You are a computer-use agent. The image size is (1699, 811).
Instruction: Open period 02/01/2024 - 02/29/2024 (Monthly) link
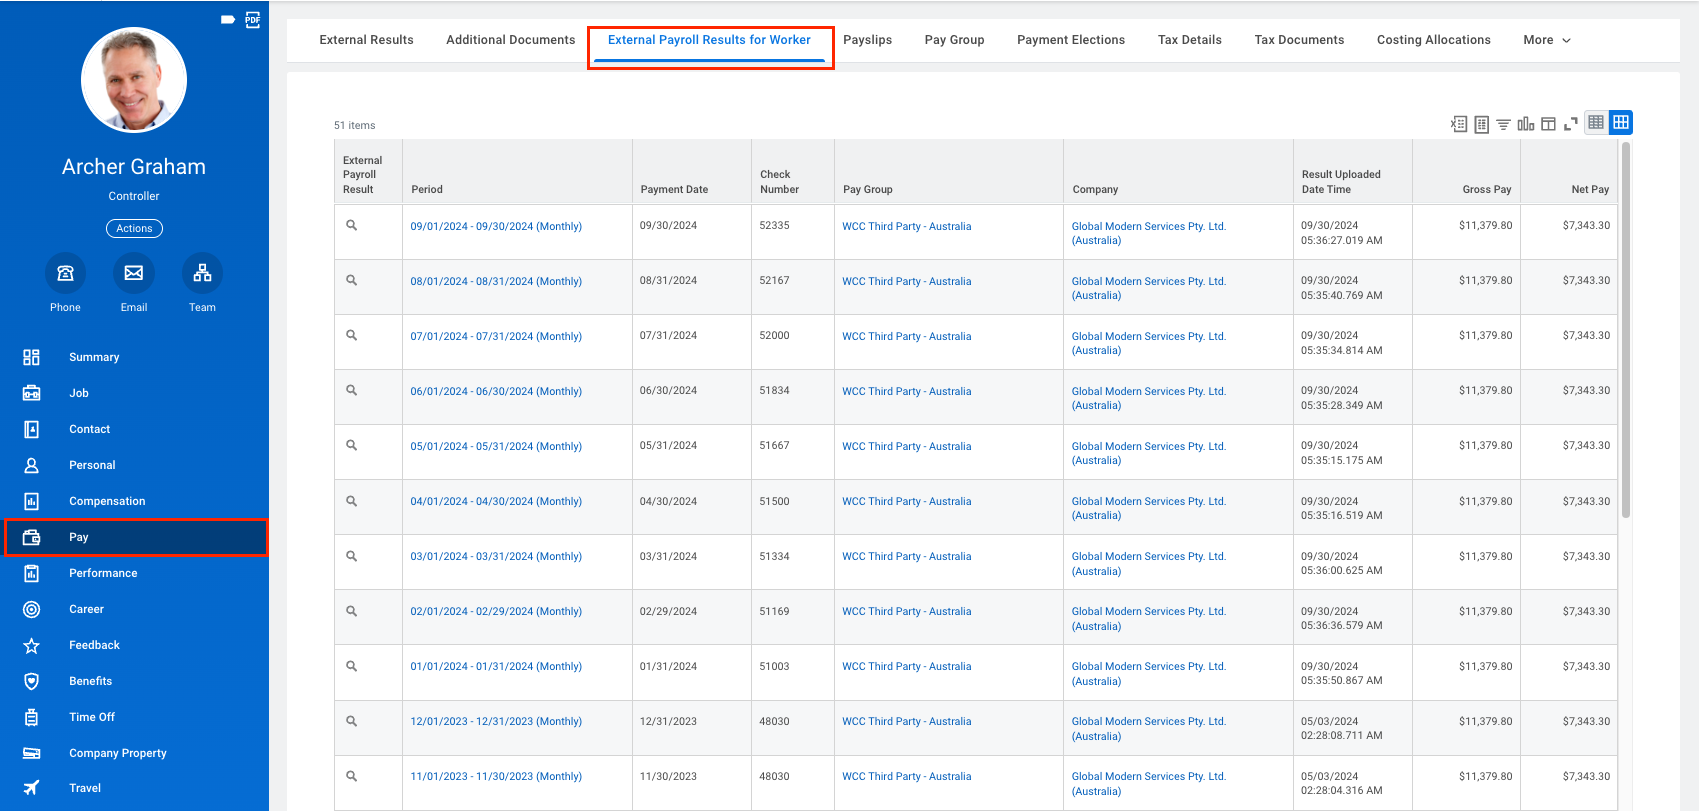pyautogui.click(x=496, y=611)
